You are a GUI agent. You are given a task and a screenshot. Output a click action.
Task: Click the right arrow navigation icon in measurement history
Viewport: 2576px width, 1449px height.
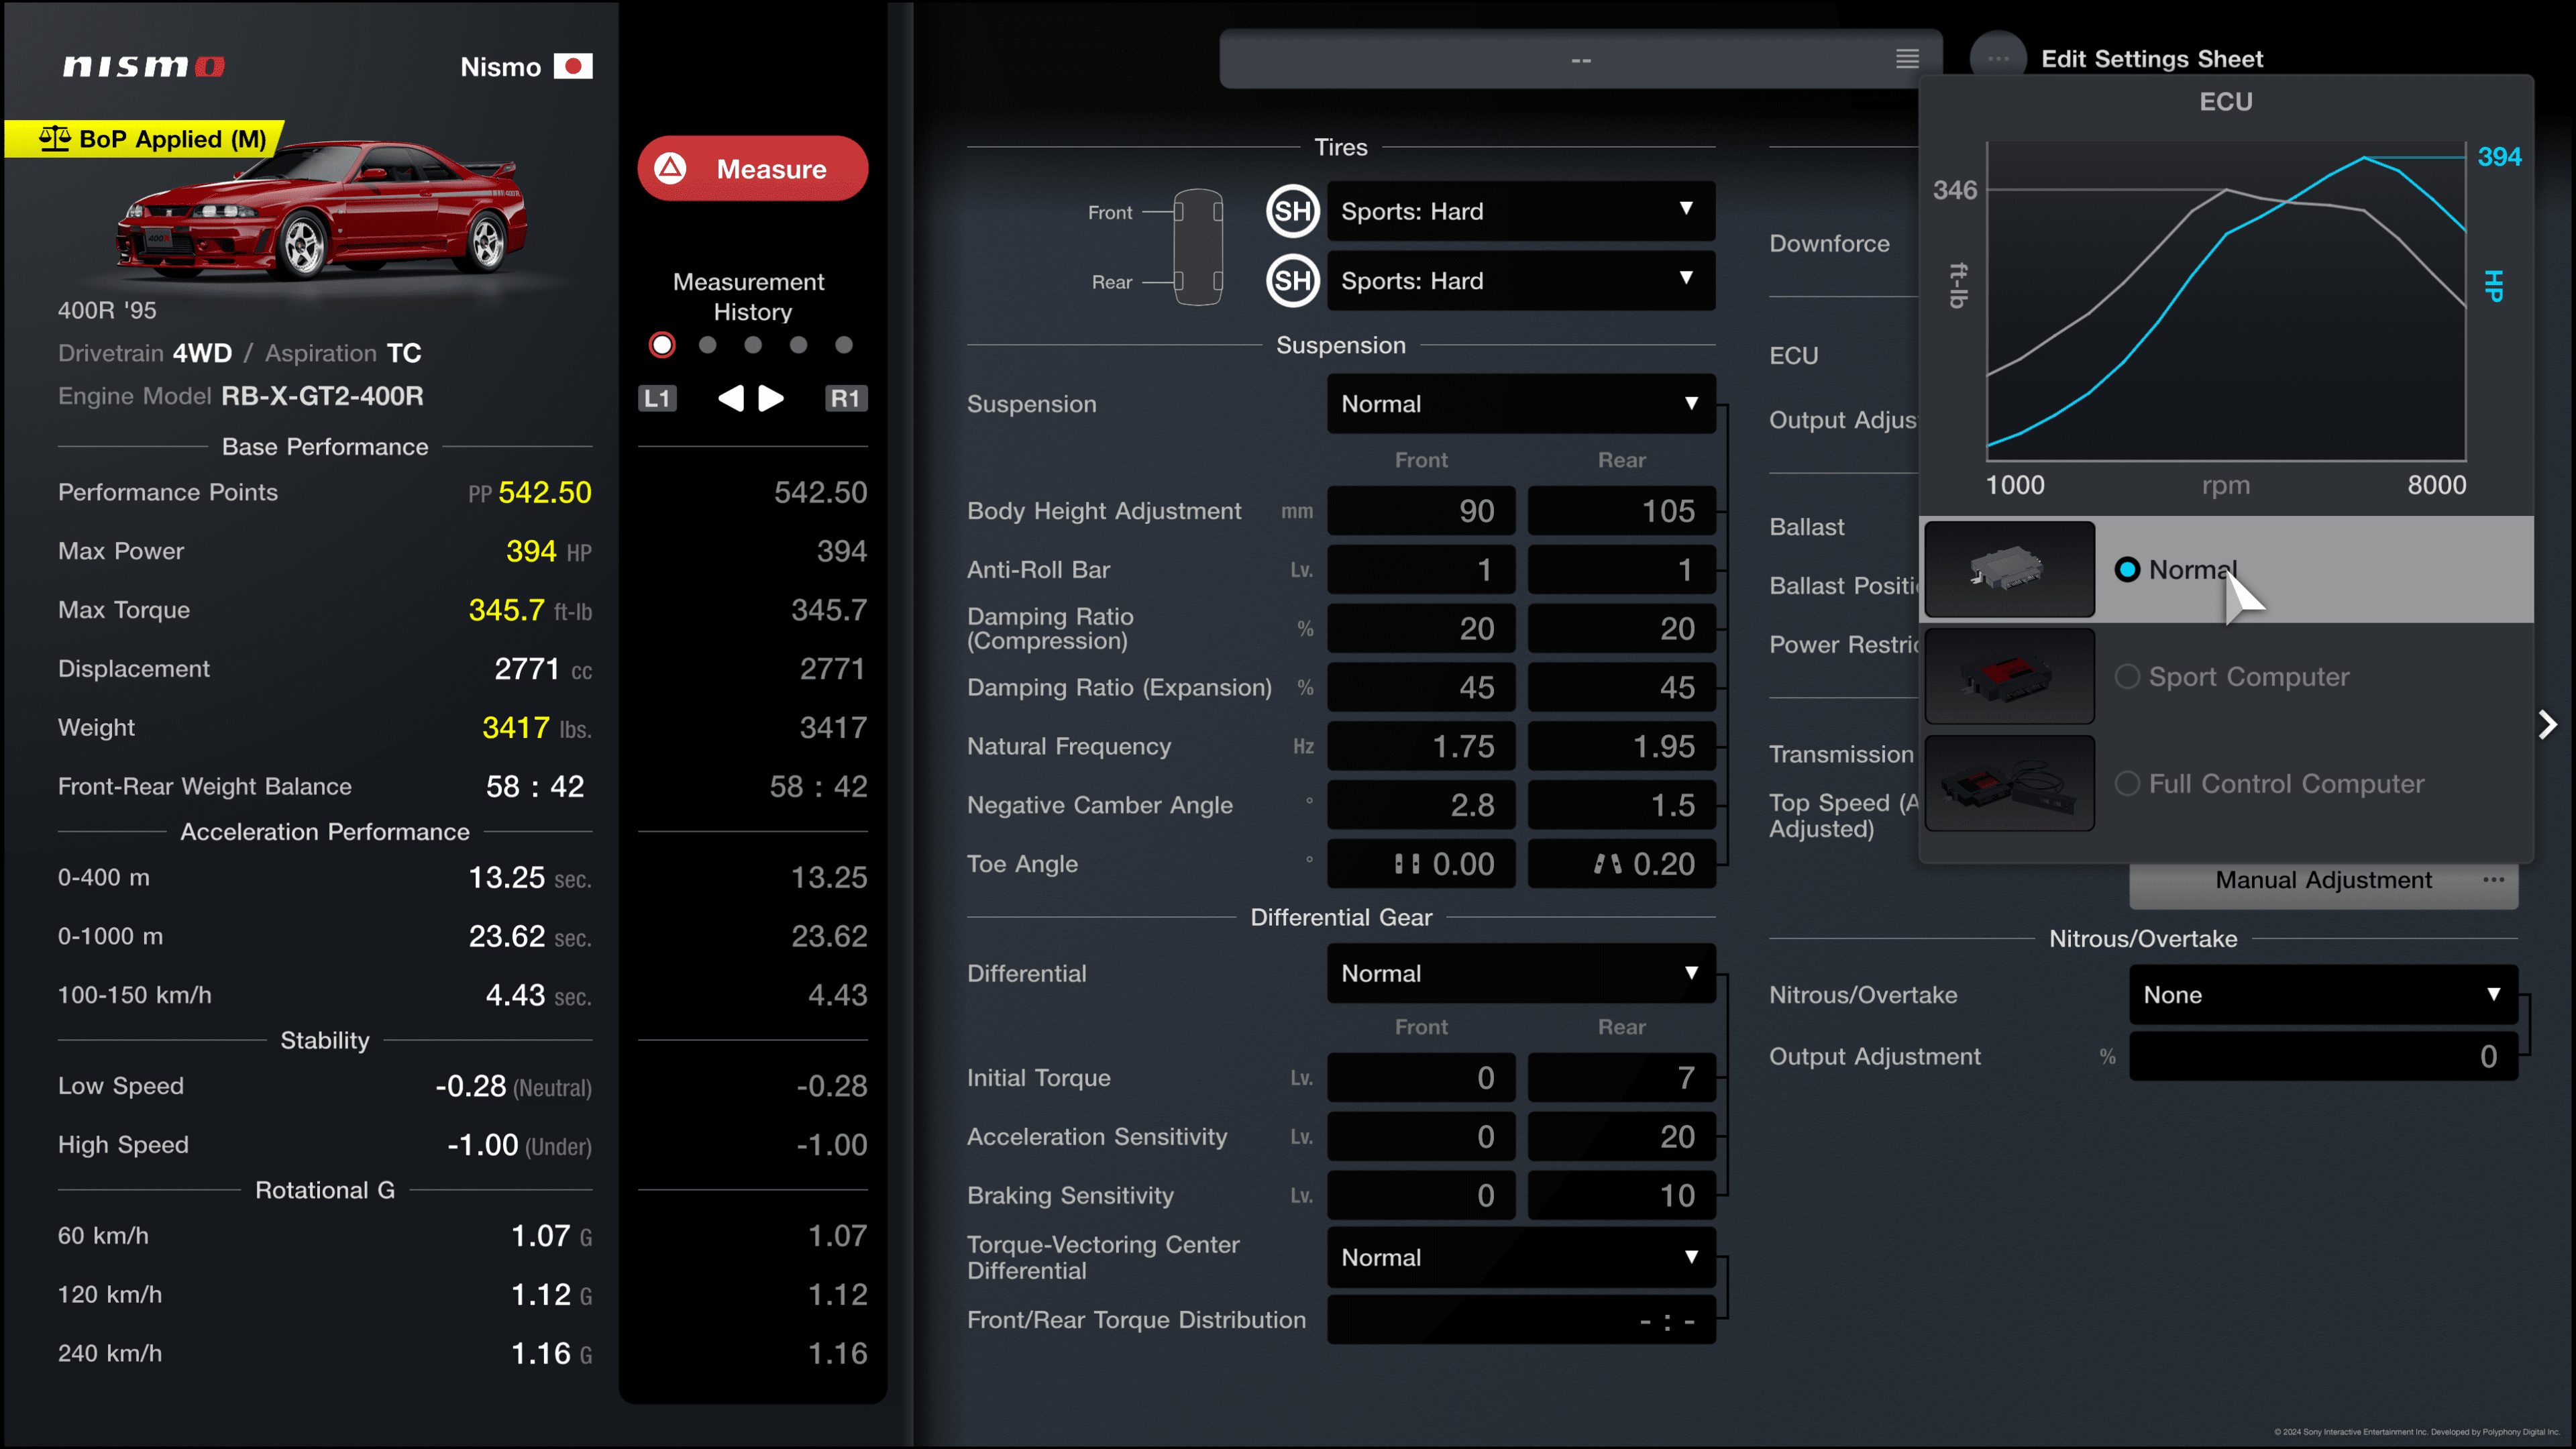[x=771, y=396]
